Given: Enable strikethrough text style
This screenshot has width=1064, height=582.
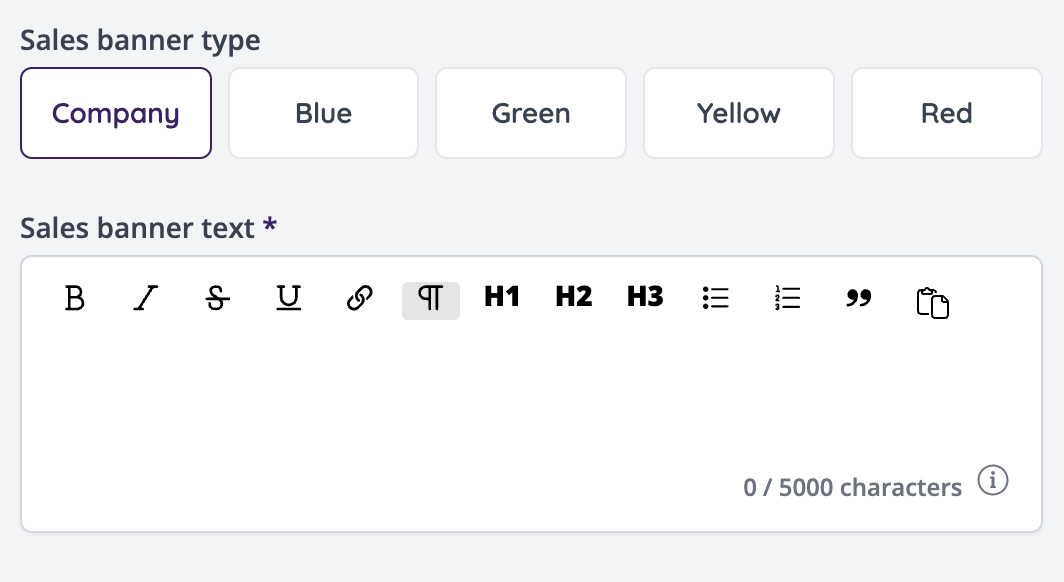Looking at the screenshot, I should [217, 299].
